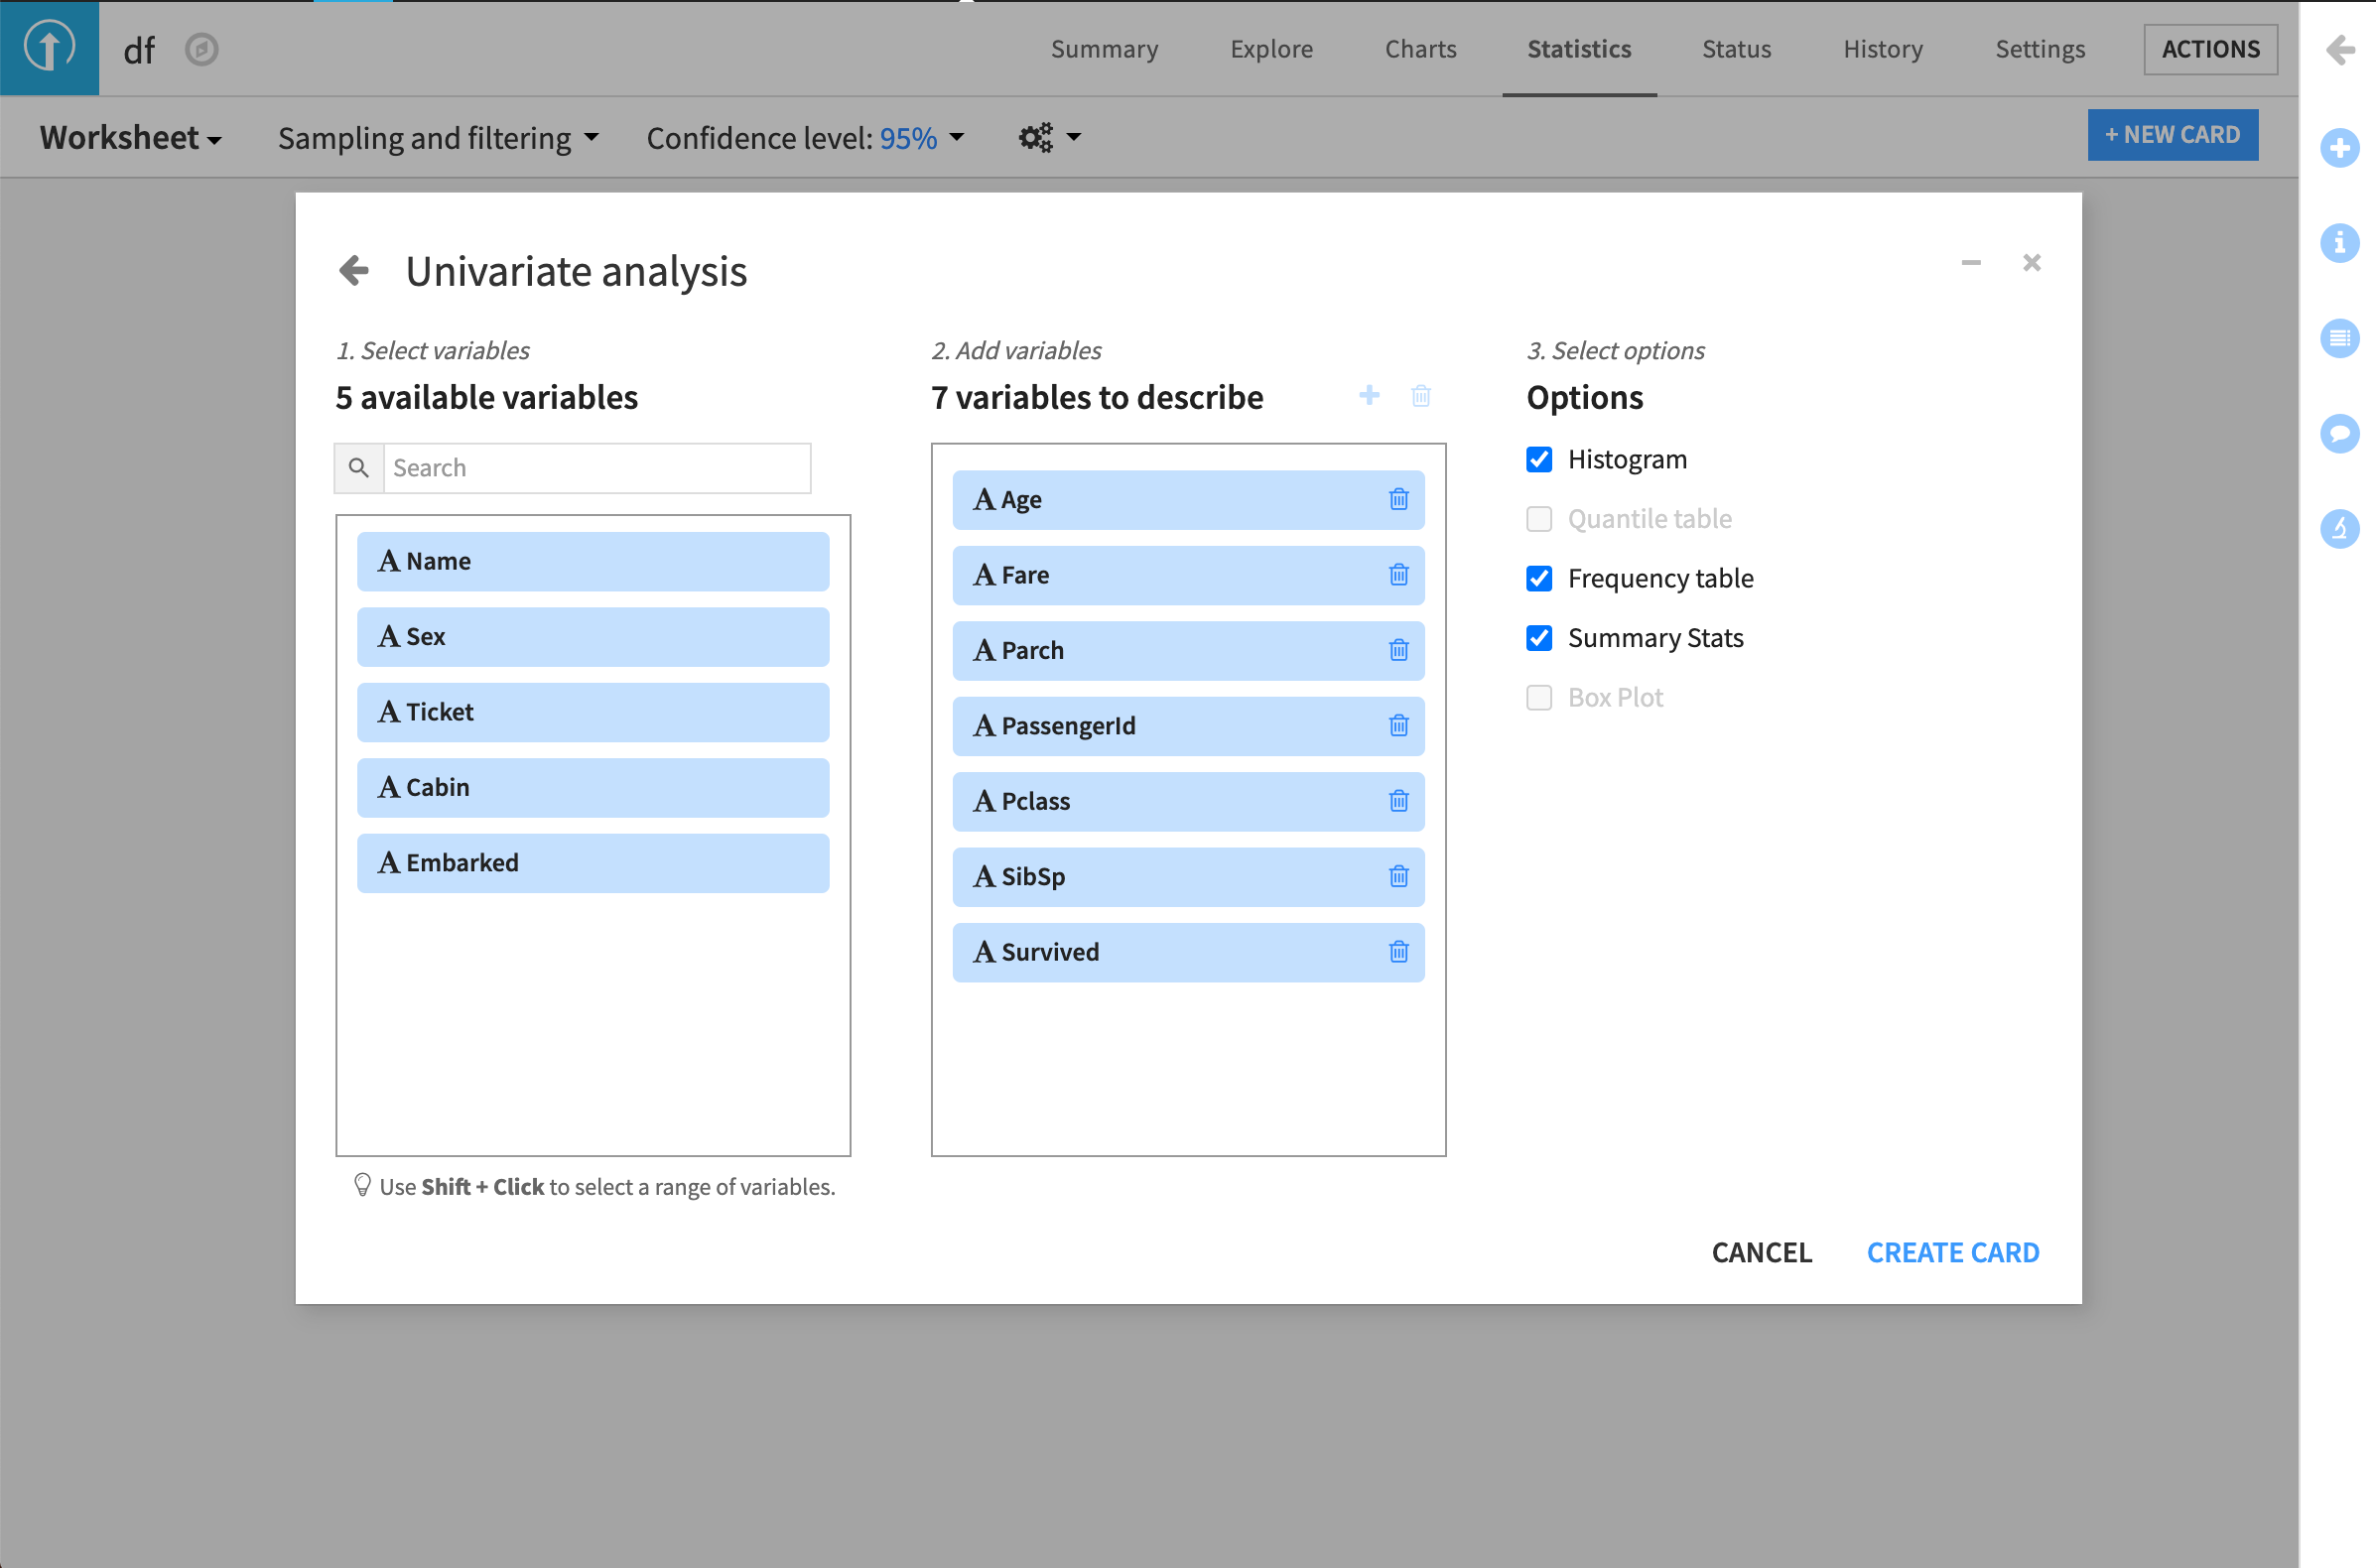The image size is (2376, 1568).
Task: Click the lab flask icon in sidebar
Action: (2338, 528)
